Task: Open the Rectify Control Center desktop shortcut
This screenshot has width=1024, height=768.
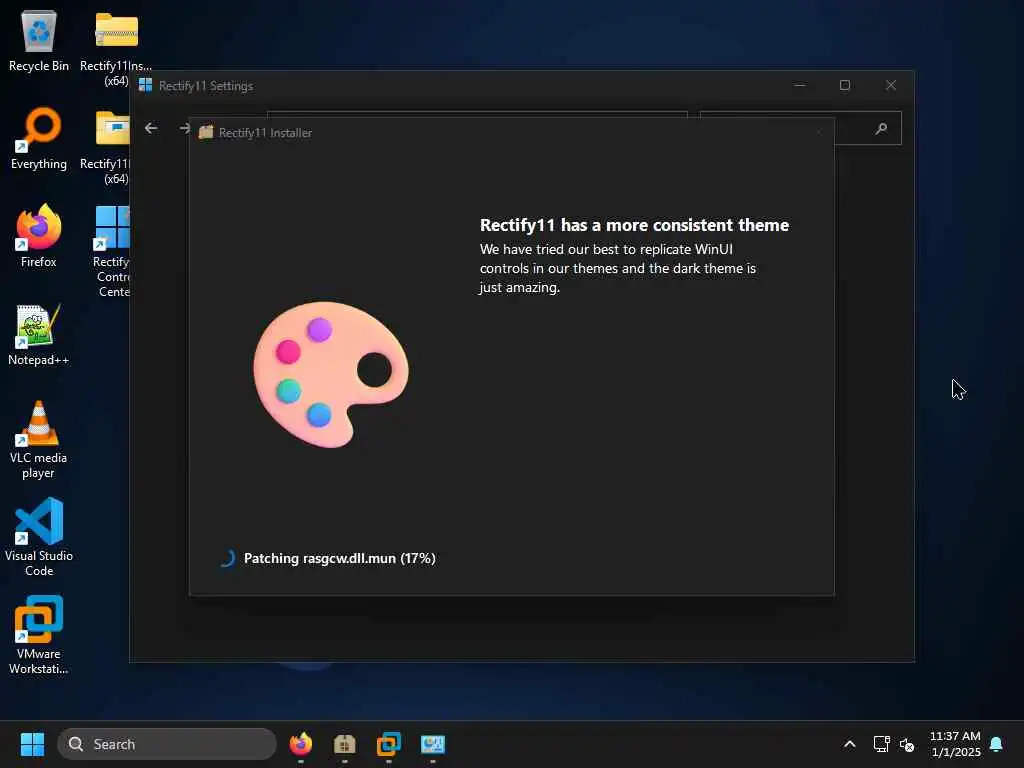Action: click(112, 250)
